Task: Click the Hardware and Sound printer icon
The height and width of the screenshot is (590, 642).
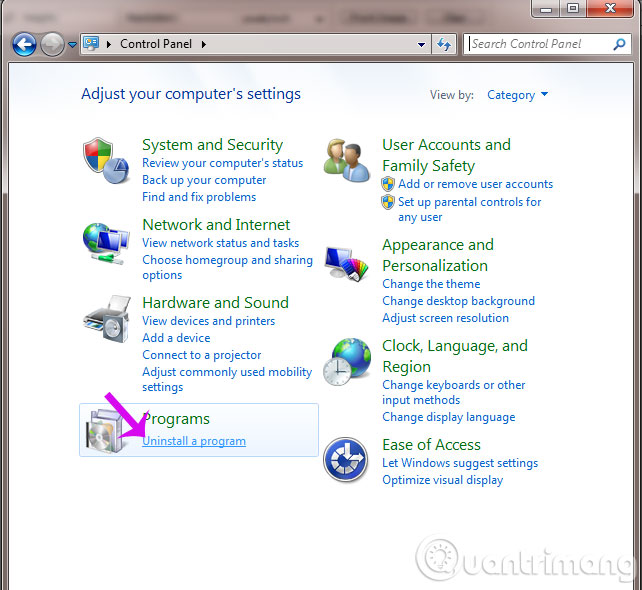Action: coord(107,319)
